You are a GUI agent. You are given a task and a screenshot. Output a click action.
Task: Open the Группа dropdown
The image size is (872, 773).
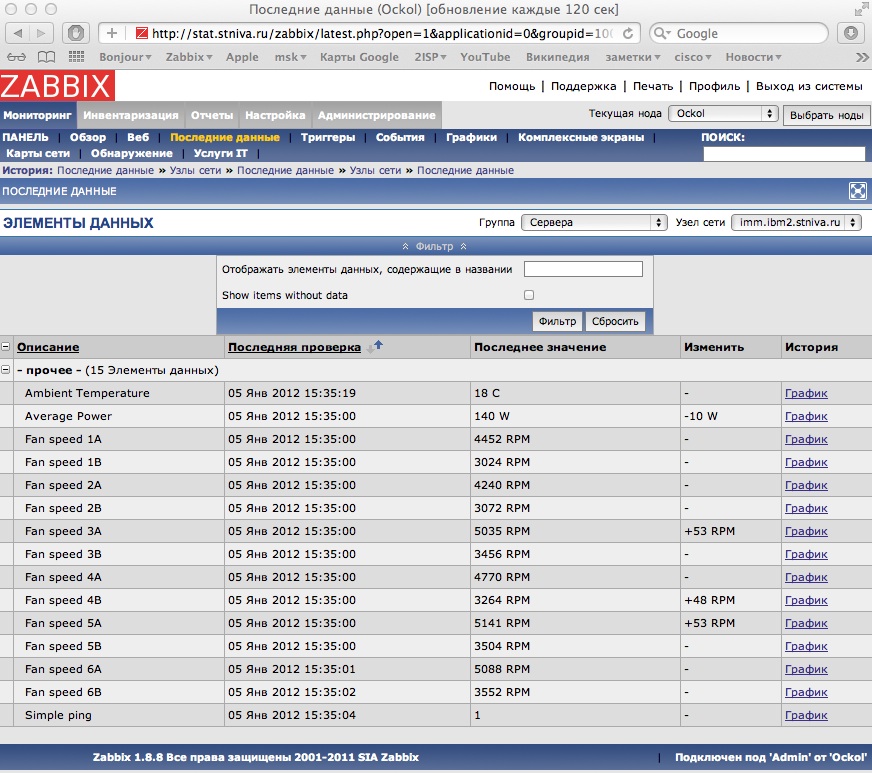point(594,222)
